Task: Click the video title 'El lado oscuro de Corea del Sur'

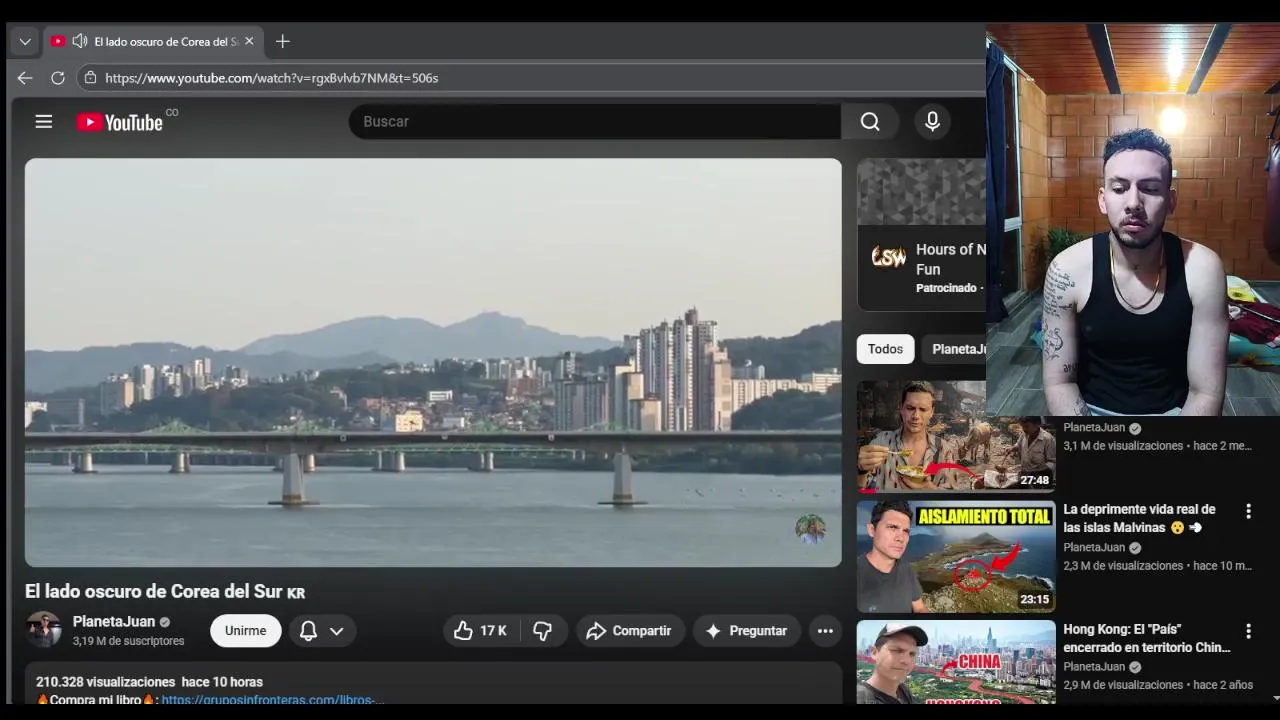Action: [165, 592]
